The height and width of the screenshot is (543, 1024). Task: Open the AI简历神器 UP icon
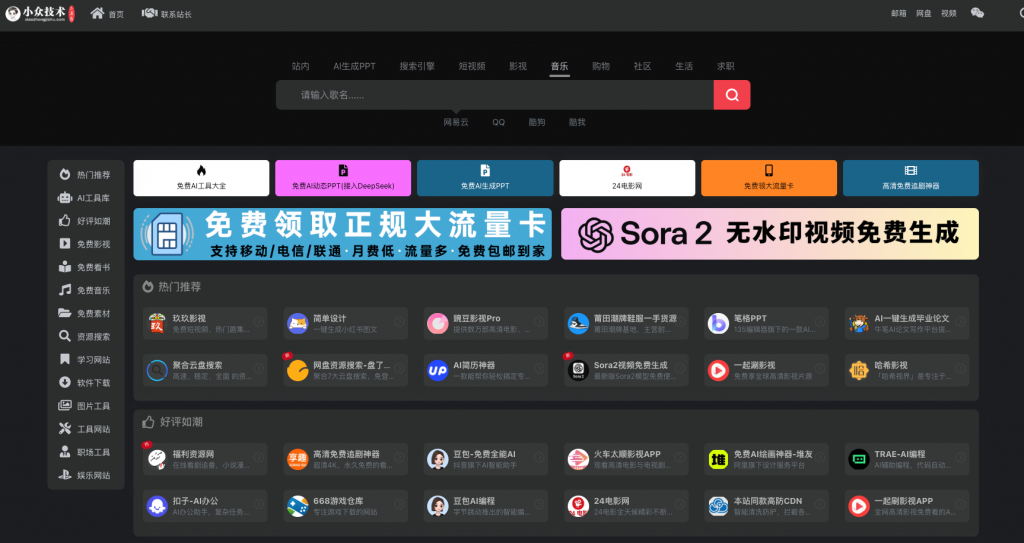437,371
